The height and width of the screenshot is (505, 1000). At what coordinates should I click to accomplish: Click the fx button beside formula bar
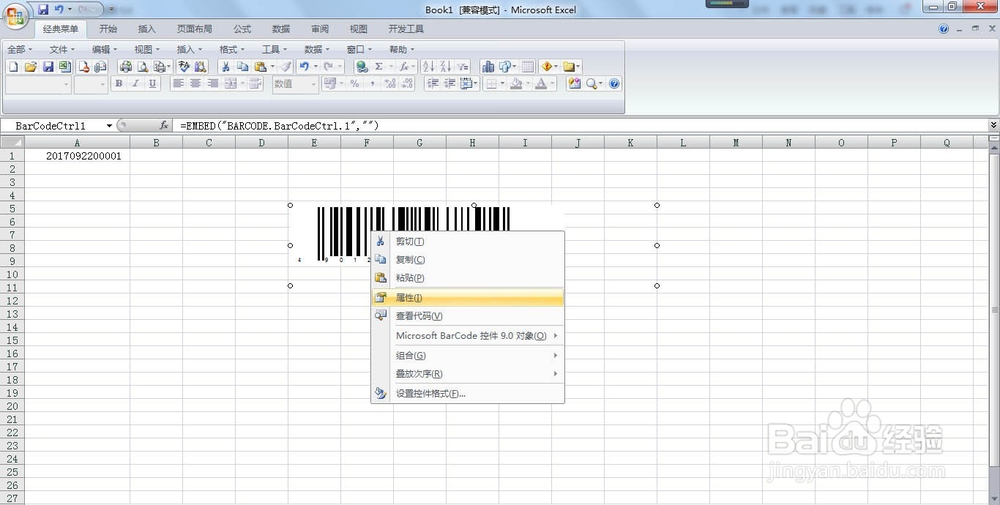[164, 126]
